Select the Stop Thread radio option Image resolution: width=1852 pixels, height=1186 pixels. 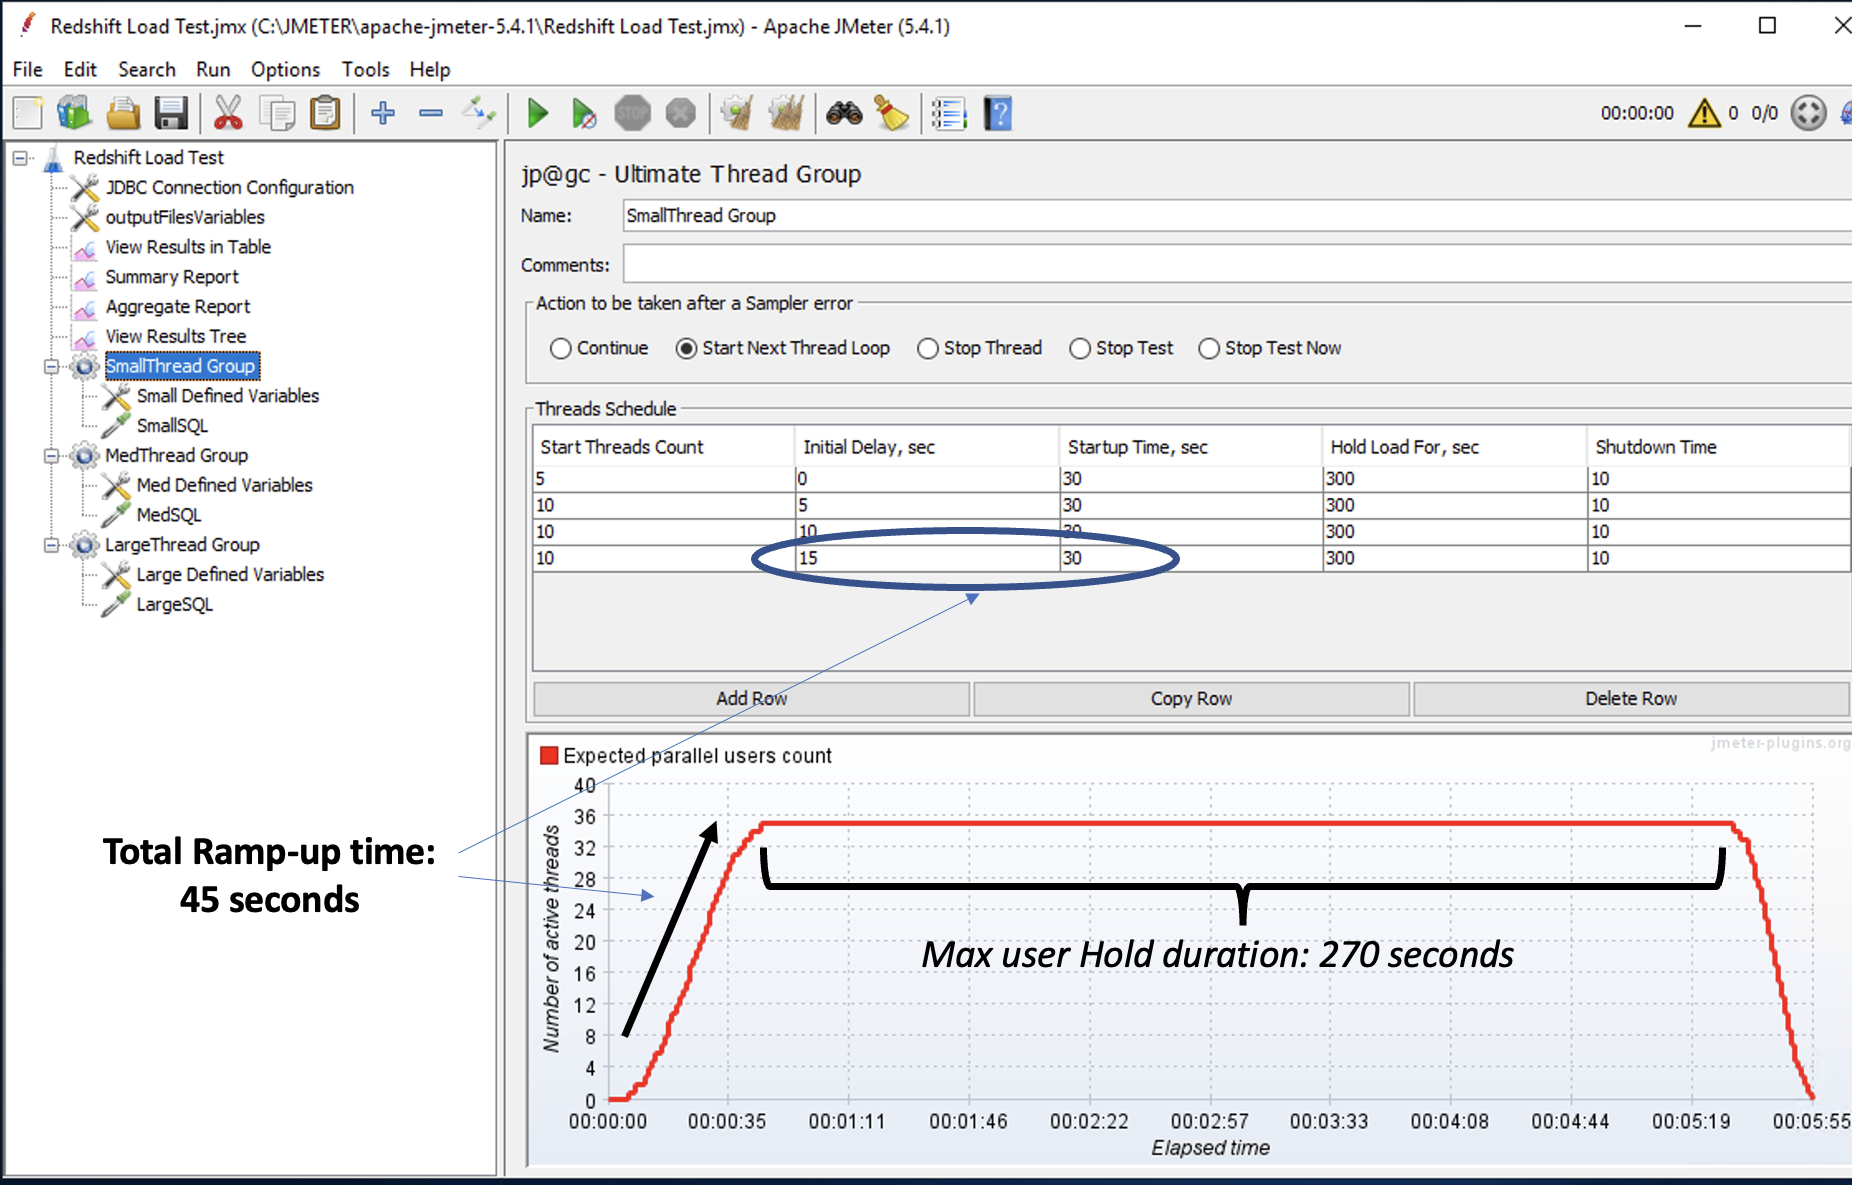(928, 348)
